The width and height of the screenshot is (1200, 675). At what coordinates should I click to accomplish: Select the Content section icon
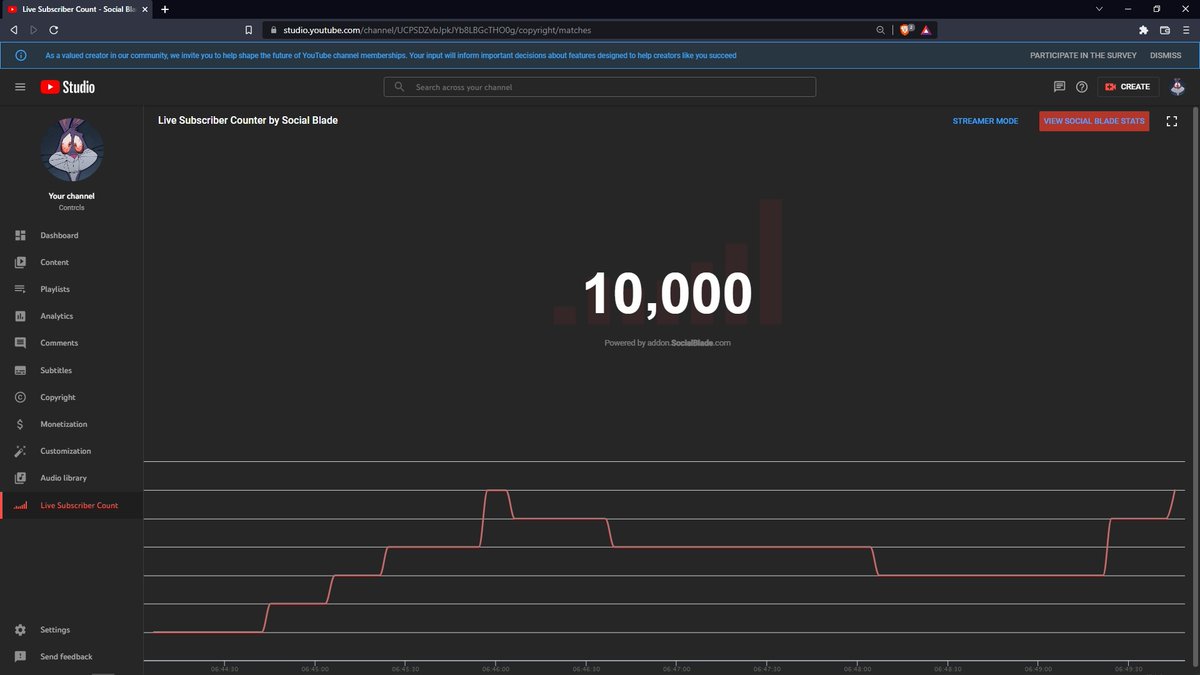tap(20, 262)
